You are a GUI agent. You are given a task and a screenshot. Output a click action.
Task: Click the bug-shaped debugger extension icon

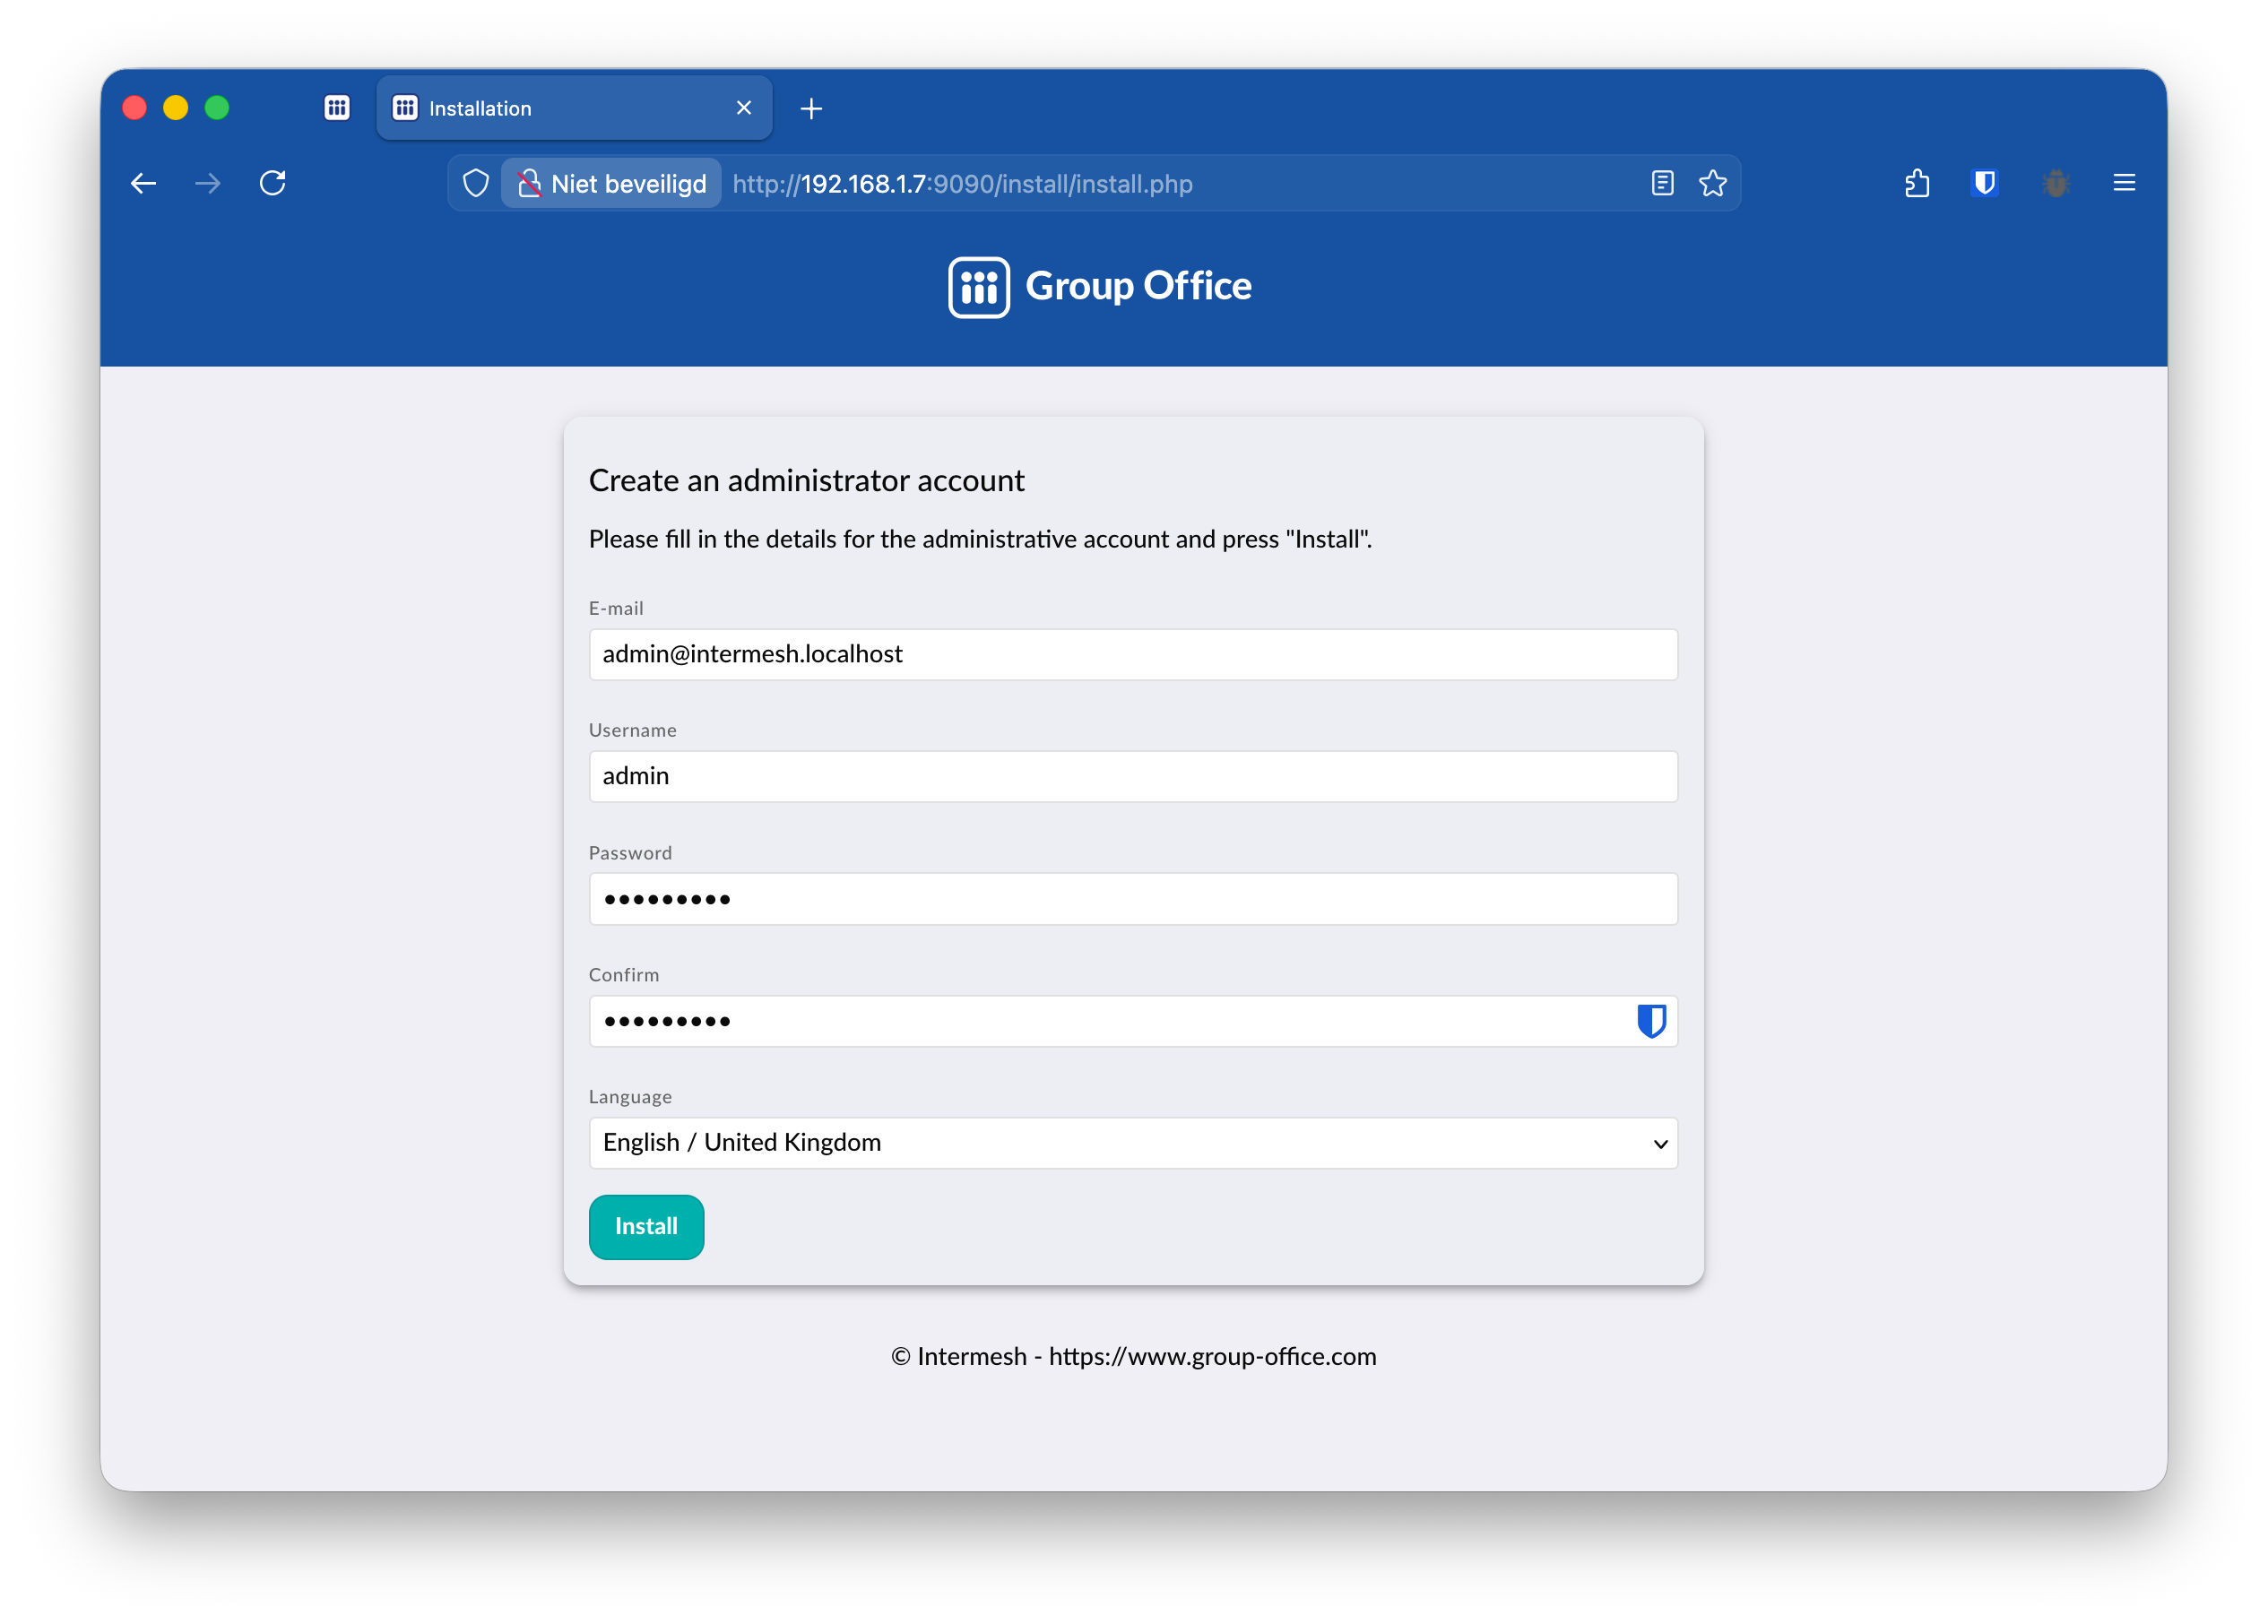pos(2056,183)
